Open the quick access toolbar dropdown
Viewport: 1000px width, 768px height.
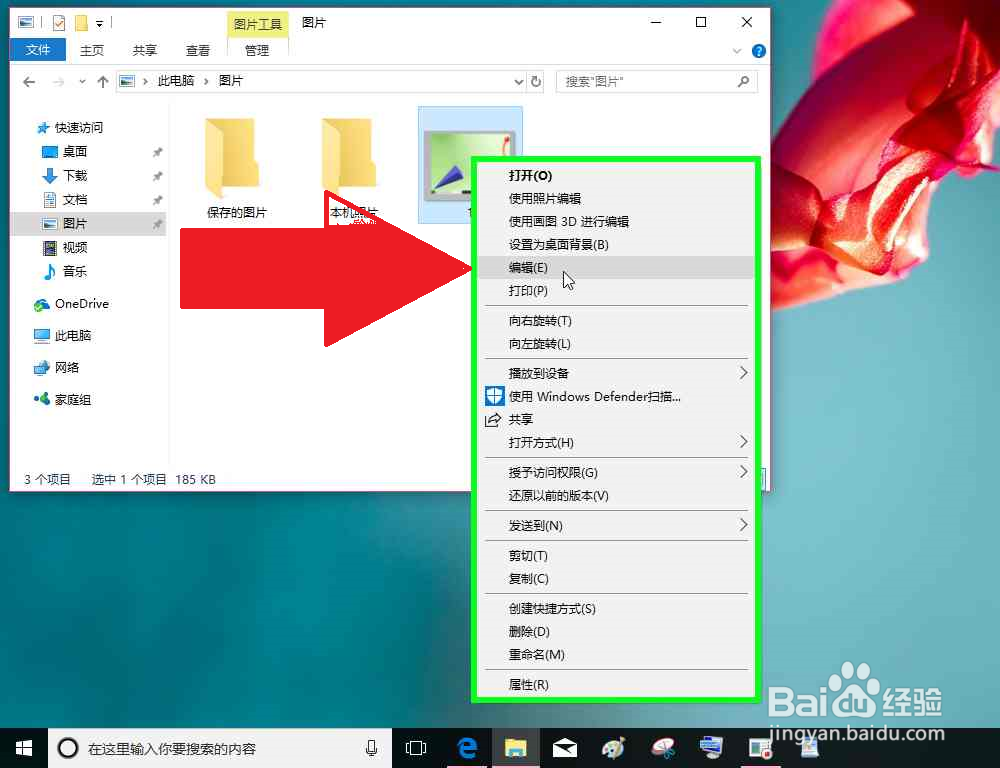click(99, 24)
